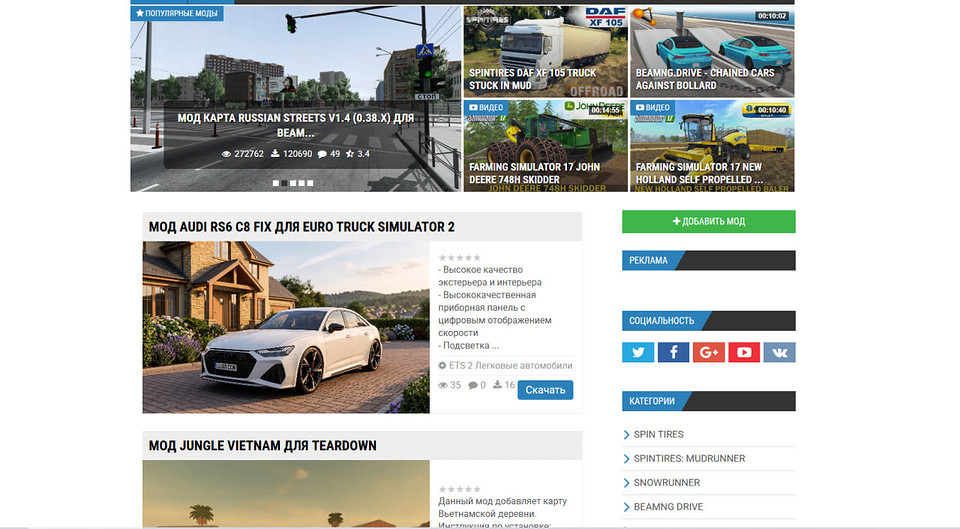Screen dimensions: 960x529
Task: Click the Категории section header
Action: pyautogui.click(x=709, y=401)
